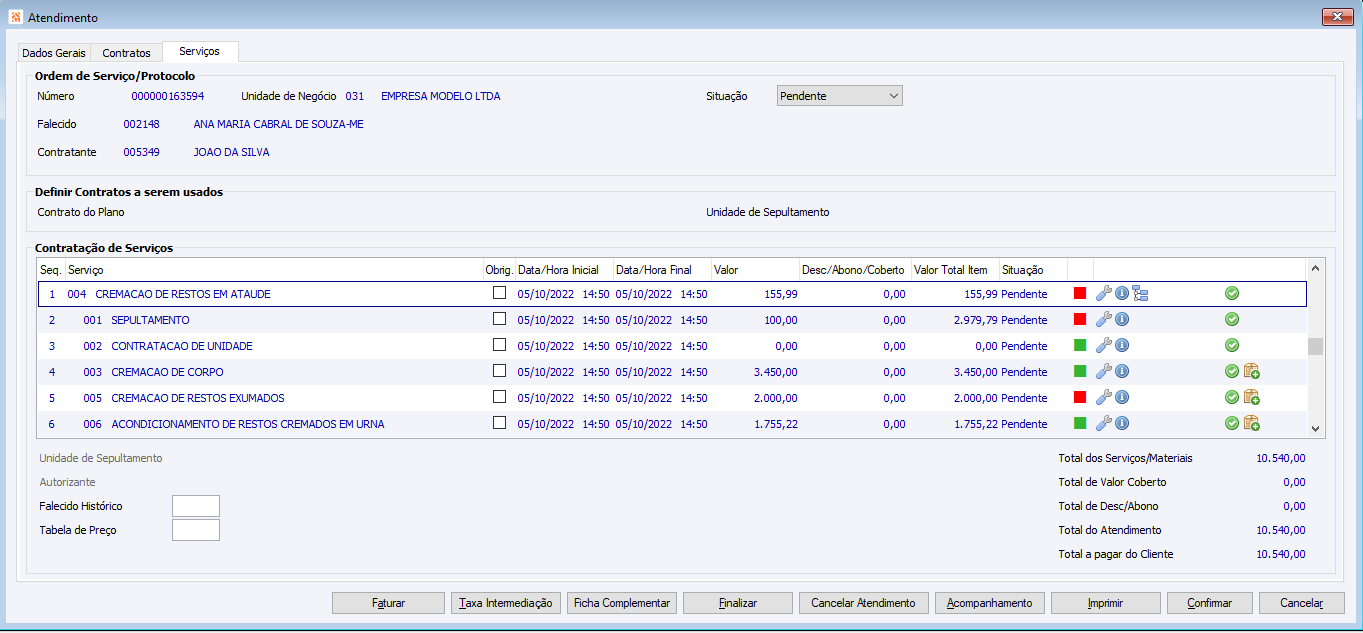Toggle Obrig. checkbox for CREMACAO DE RESTOS EXUMADOS
This screenshot has width=1363, height=633.
tap(499, 397)
